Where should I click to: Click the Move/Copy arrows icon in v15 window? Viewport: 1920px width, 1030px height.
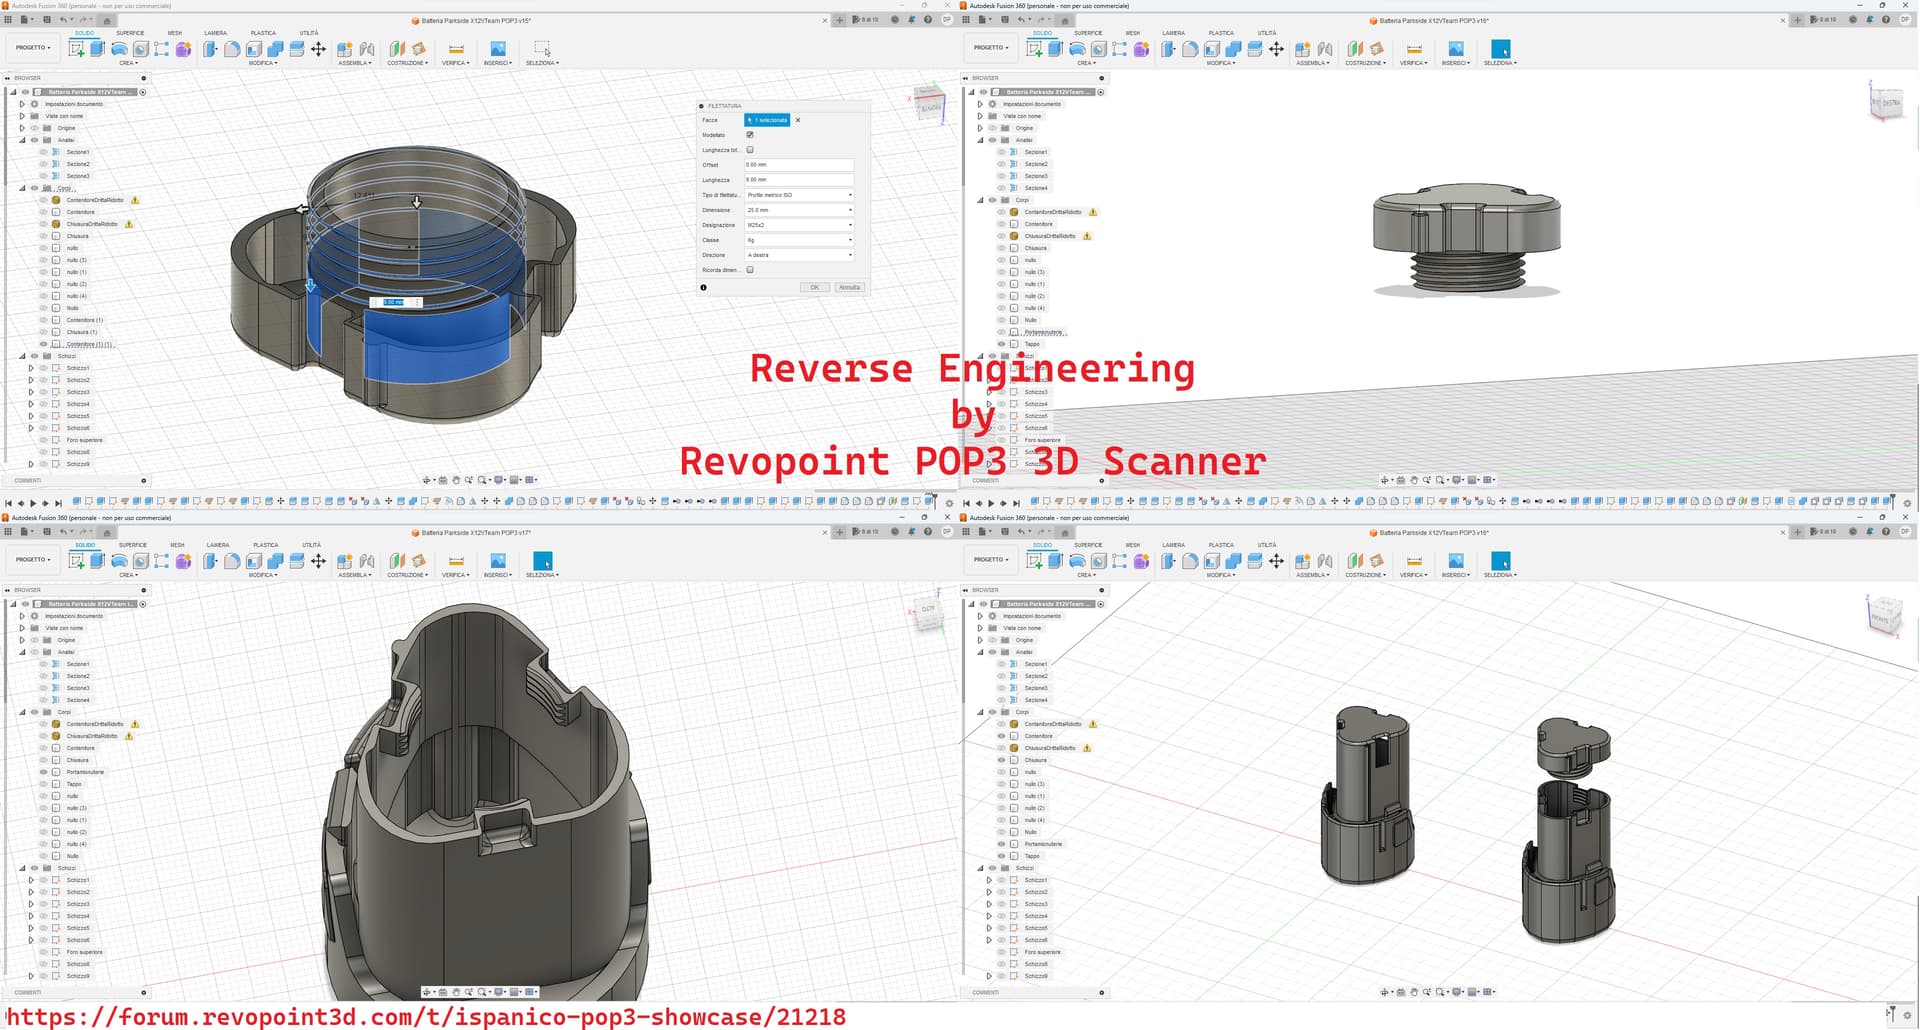318,49
